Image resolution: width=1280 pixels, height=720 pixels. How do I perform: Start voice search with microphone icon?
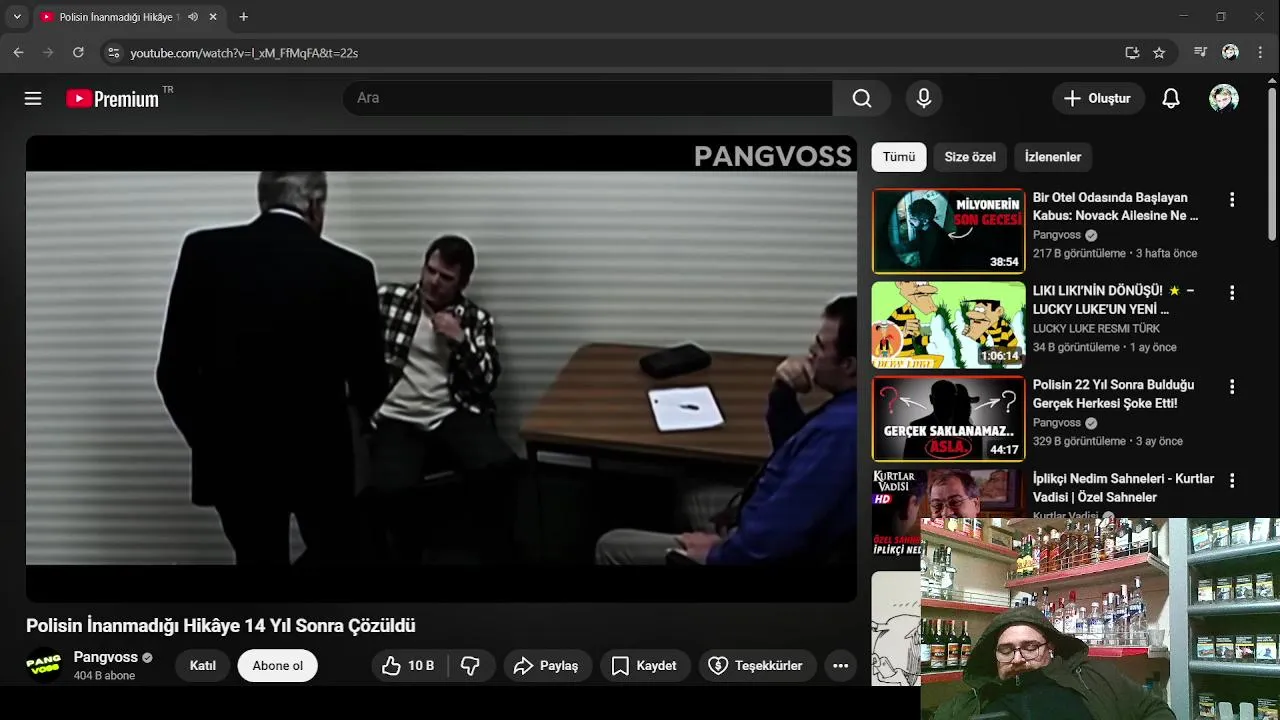coord(924,98)
